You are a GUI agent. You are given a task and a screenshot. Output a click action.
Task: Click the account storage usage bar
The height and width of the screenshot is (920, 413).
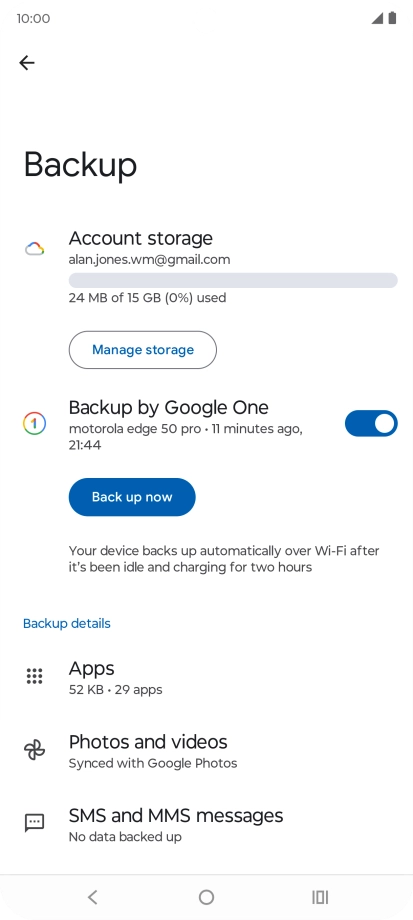233,280
